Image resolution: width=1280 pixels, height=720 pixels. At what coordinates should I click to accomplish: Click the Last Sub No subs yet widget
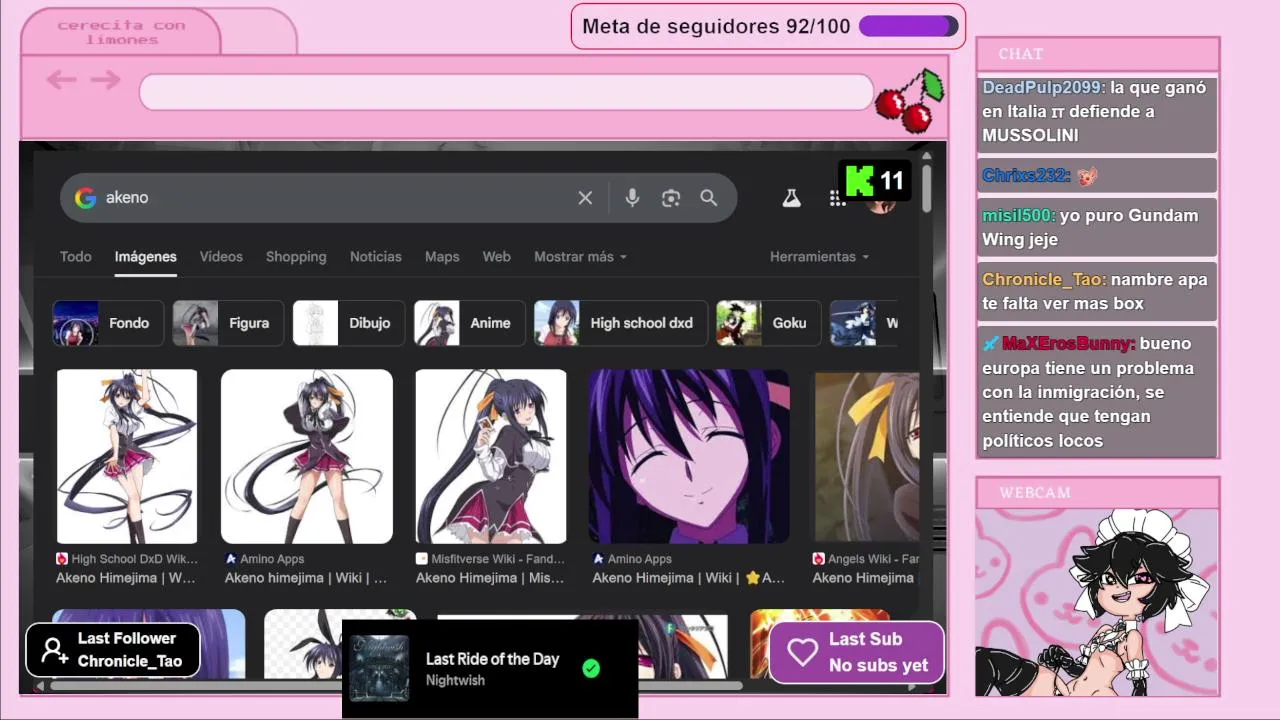857,652
